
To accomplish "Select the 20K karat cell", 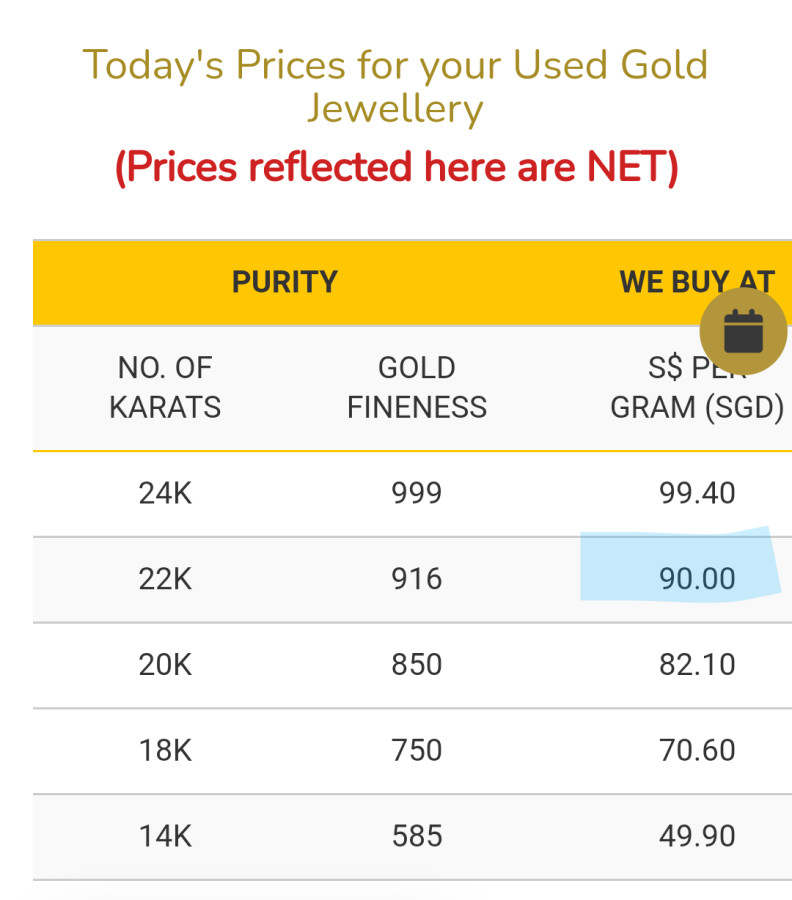I will [x=165, y=665].
